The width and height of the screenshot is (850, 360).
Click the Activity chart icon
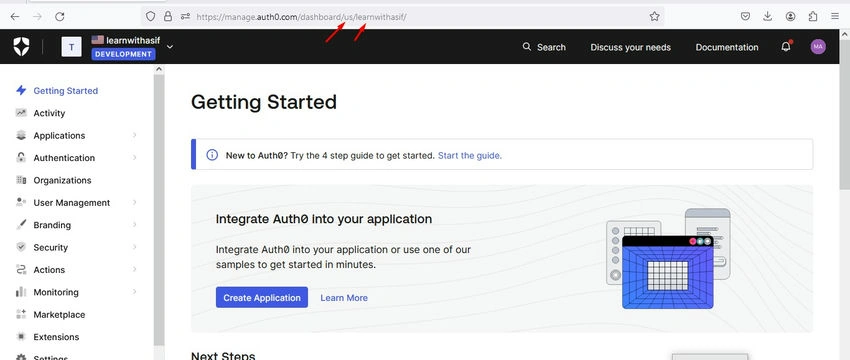tap(21, 113)
